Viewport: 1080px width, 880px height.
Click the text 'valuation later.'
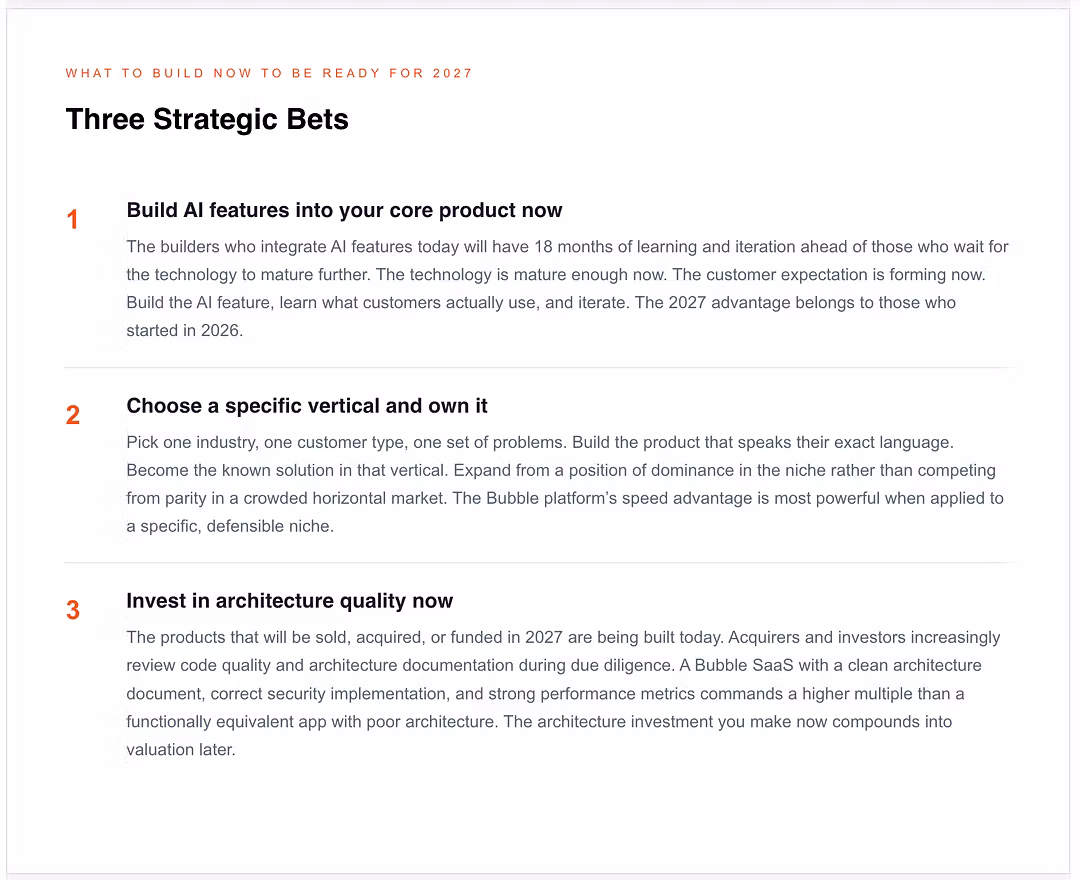click(180, 750)
